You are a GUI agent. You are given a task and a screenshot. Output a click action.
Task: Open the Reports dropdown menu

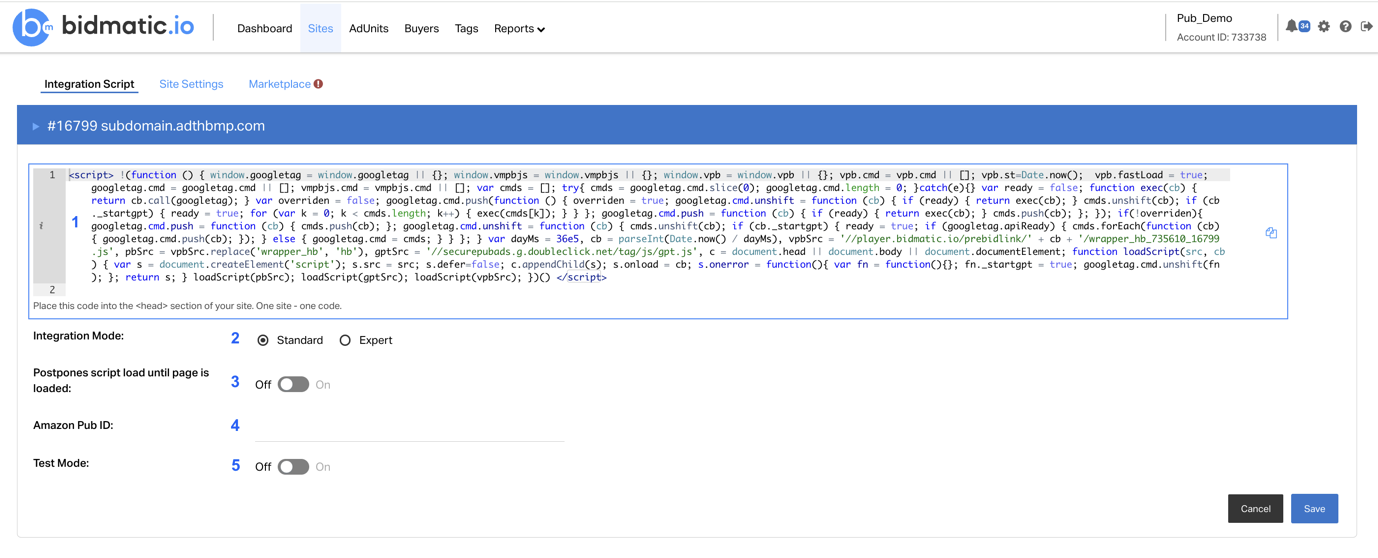pyautogui.click(x=519, y=29)
